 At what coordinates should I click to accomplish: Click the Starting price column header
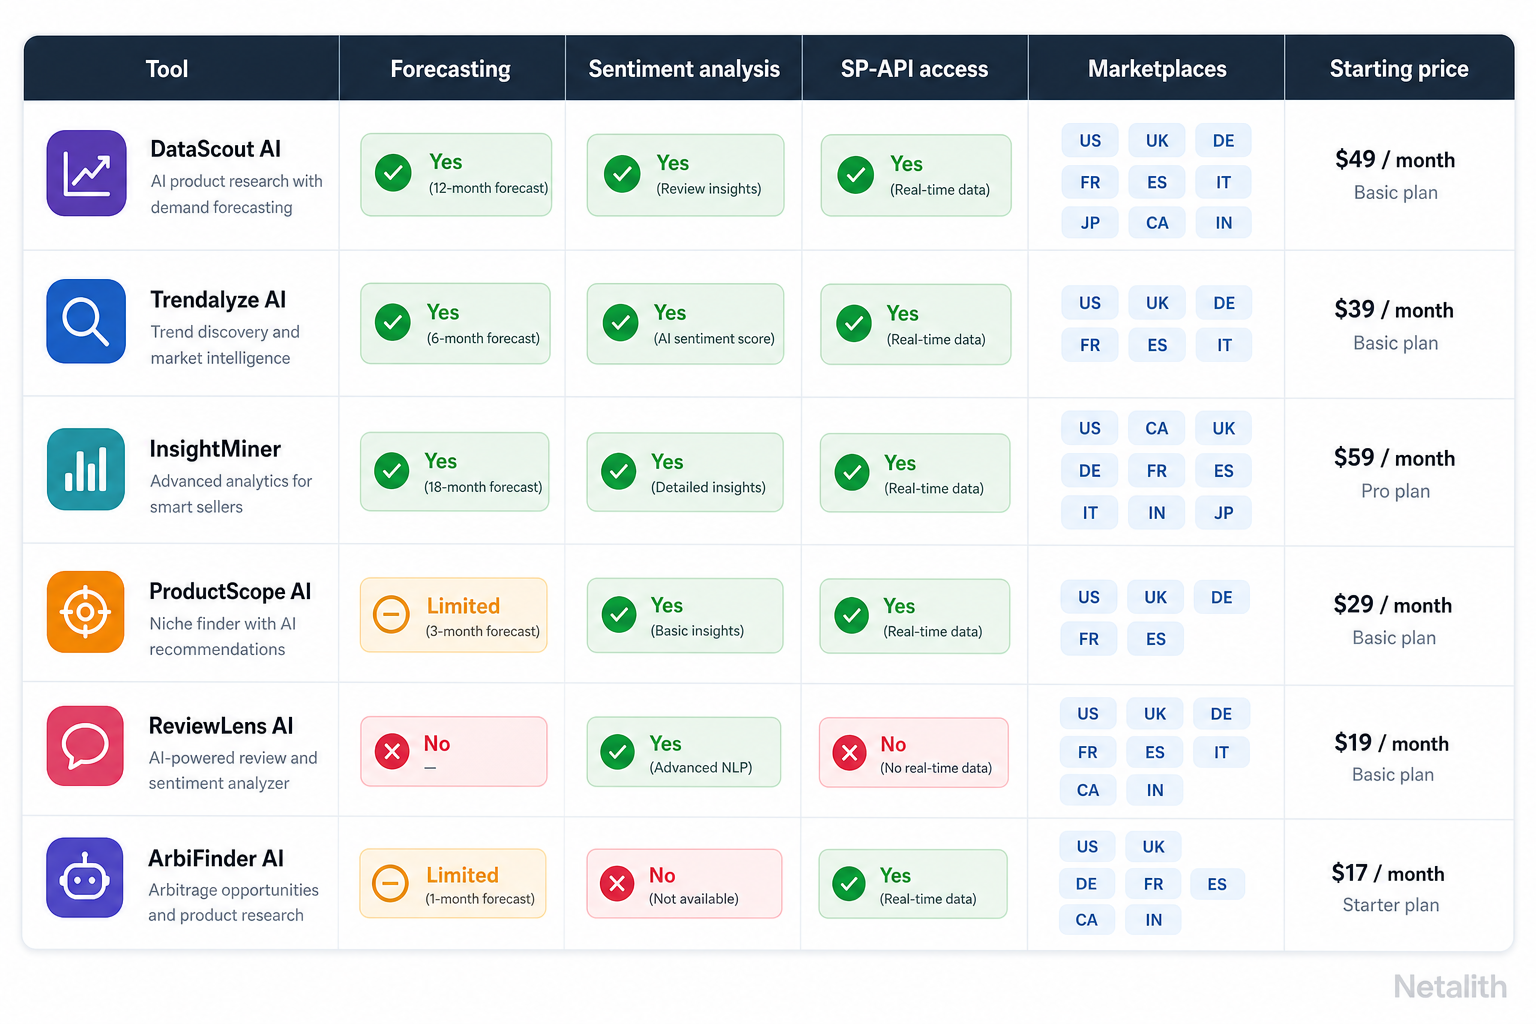tap(1399, 69)
